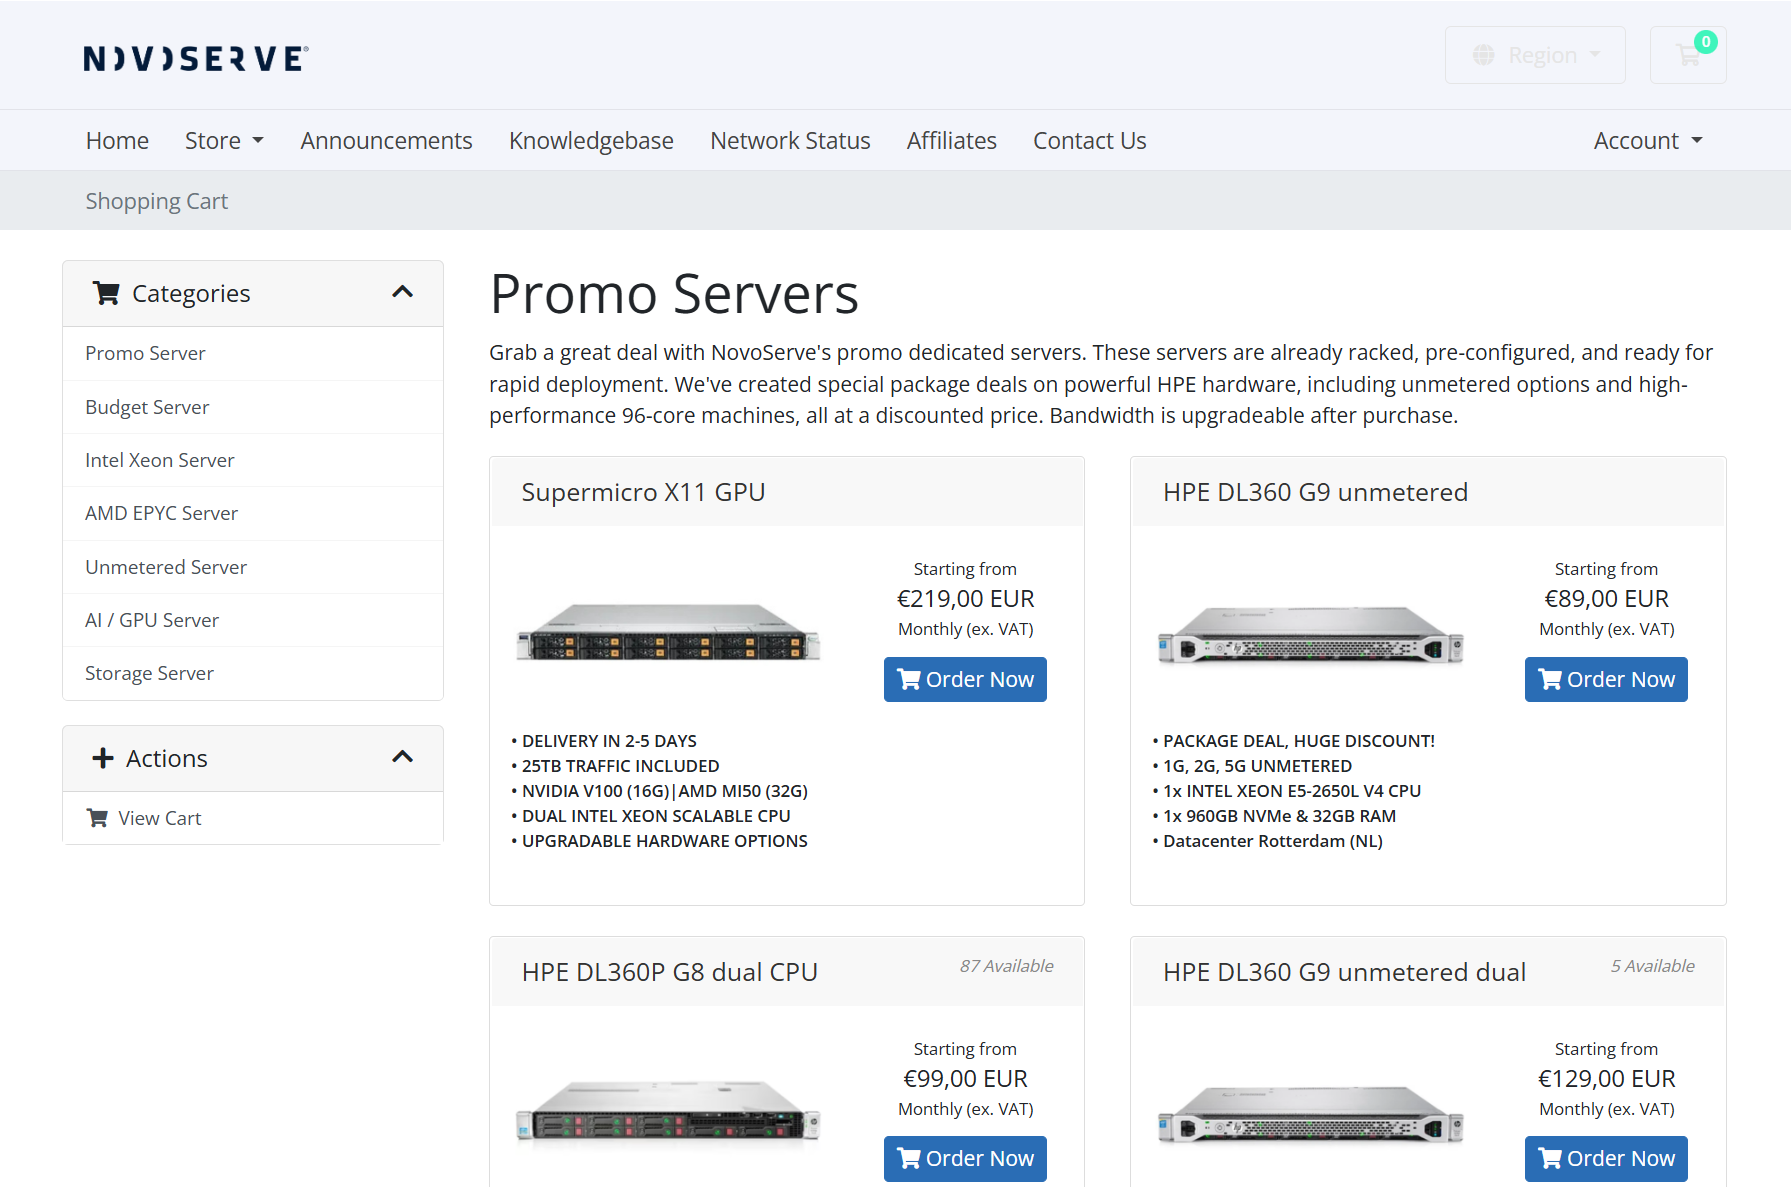
Task: Click the 87 Available label
Action: [1006, 966]
